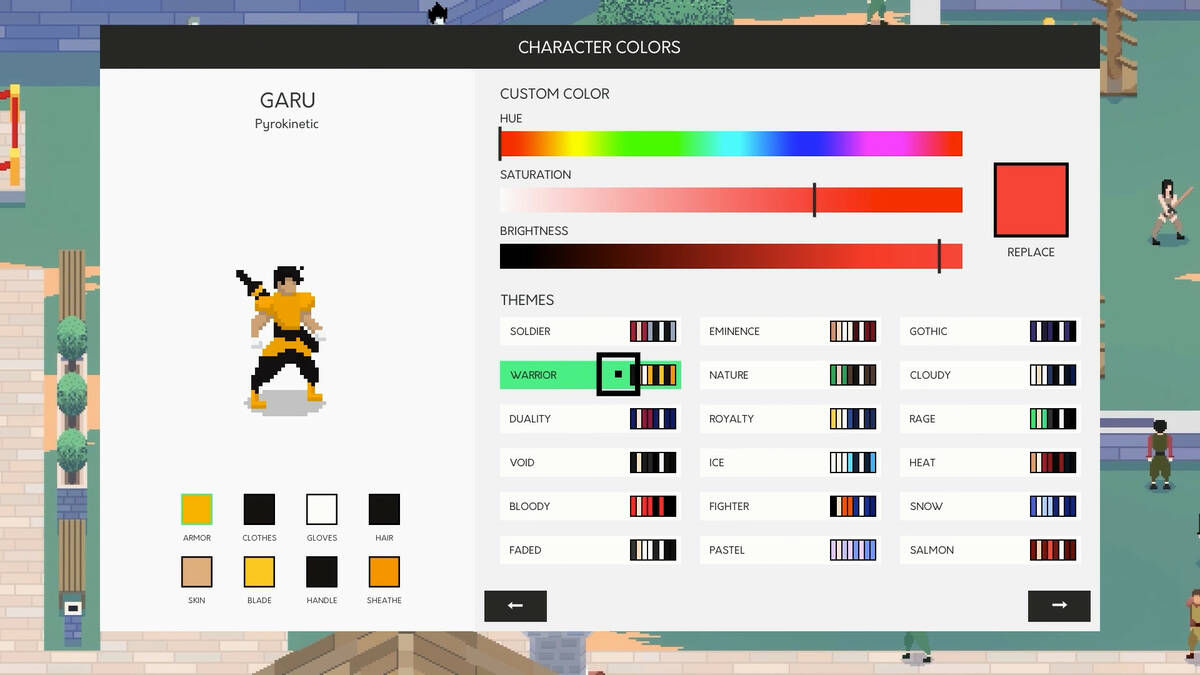Select the Ice theme
The width and height of the screenshot is (1200, 675).
coord(790,463)
